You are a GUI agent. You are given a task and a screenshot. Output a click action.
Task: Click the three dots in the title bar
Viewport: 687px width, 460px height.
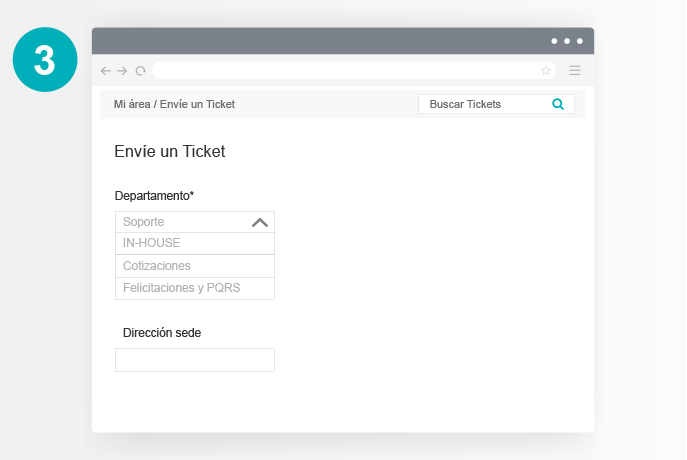(x=566, y=41)
